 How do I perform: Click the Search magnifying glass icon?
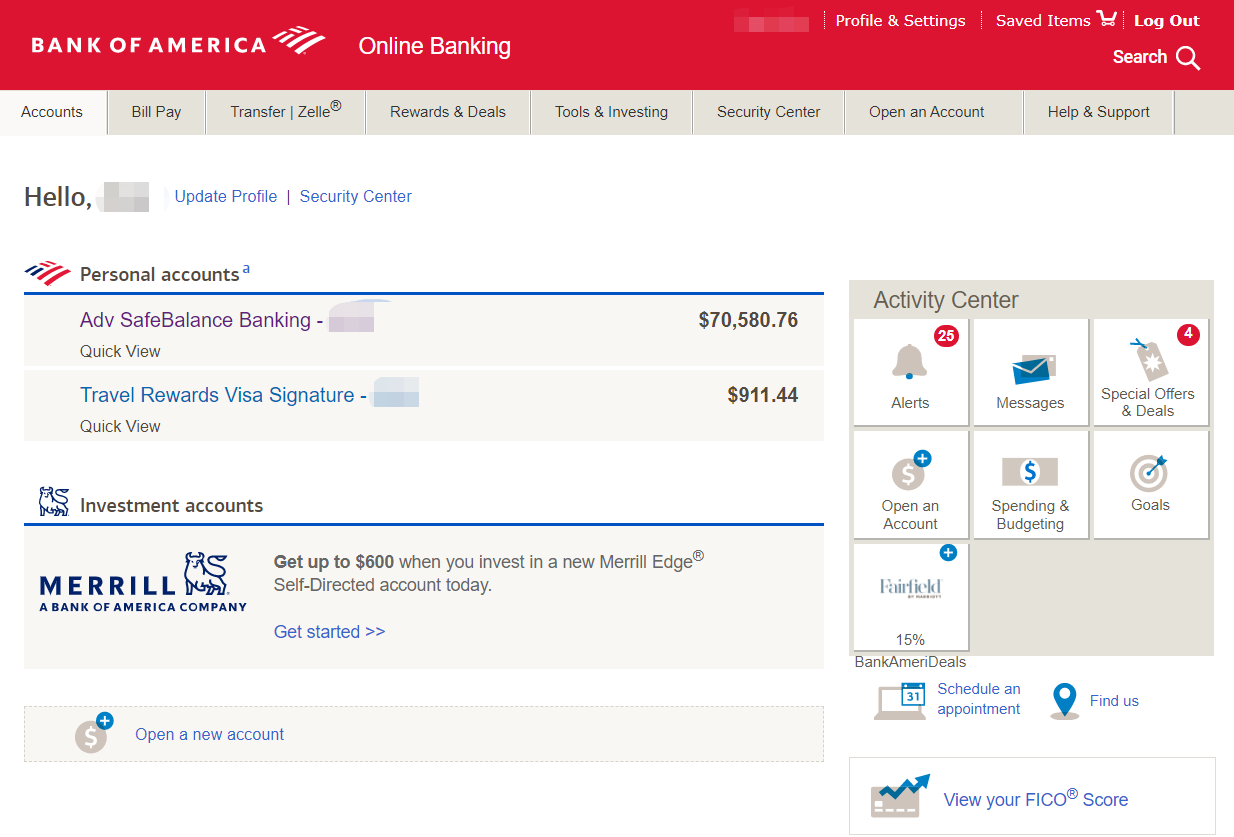pyautogui.click(x=1188, y=58)
